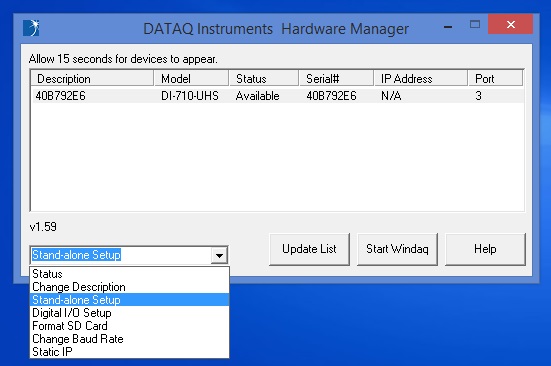The height and width of the screenshot is (366, 551).
Task: Click the Model column header
Action: click(x=192, y=78)
